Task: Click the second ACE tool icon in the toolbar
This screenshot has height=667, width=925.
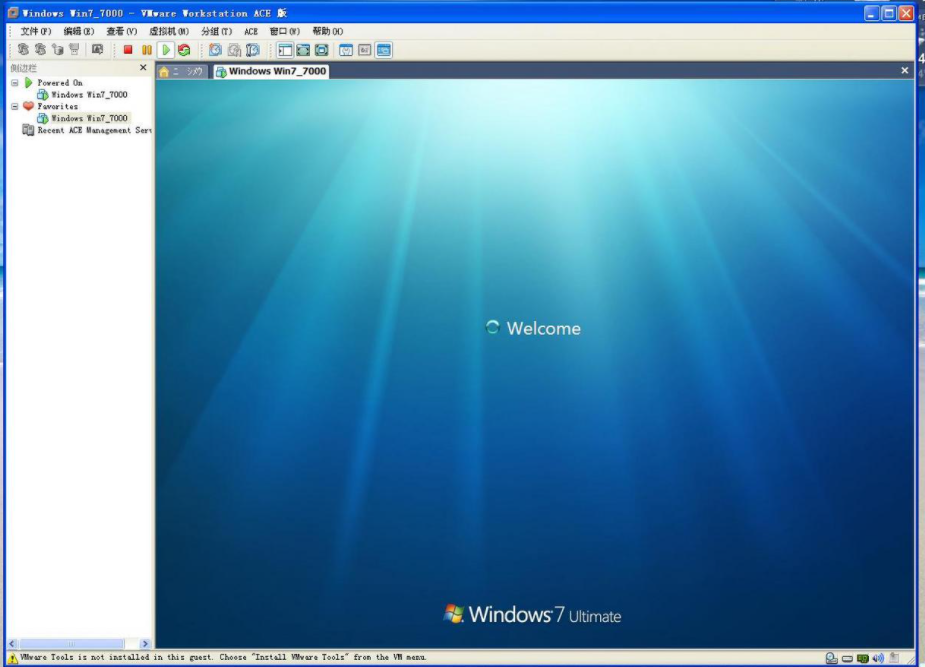Action: pyautogui.click(x=40, y=50)
